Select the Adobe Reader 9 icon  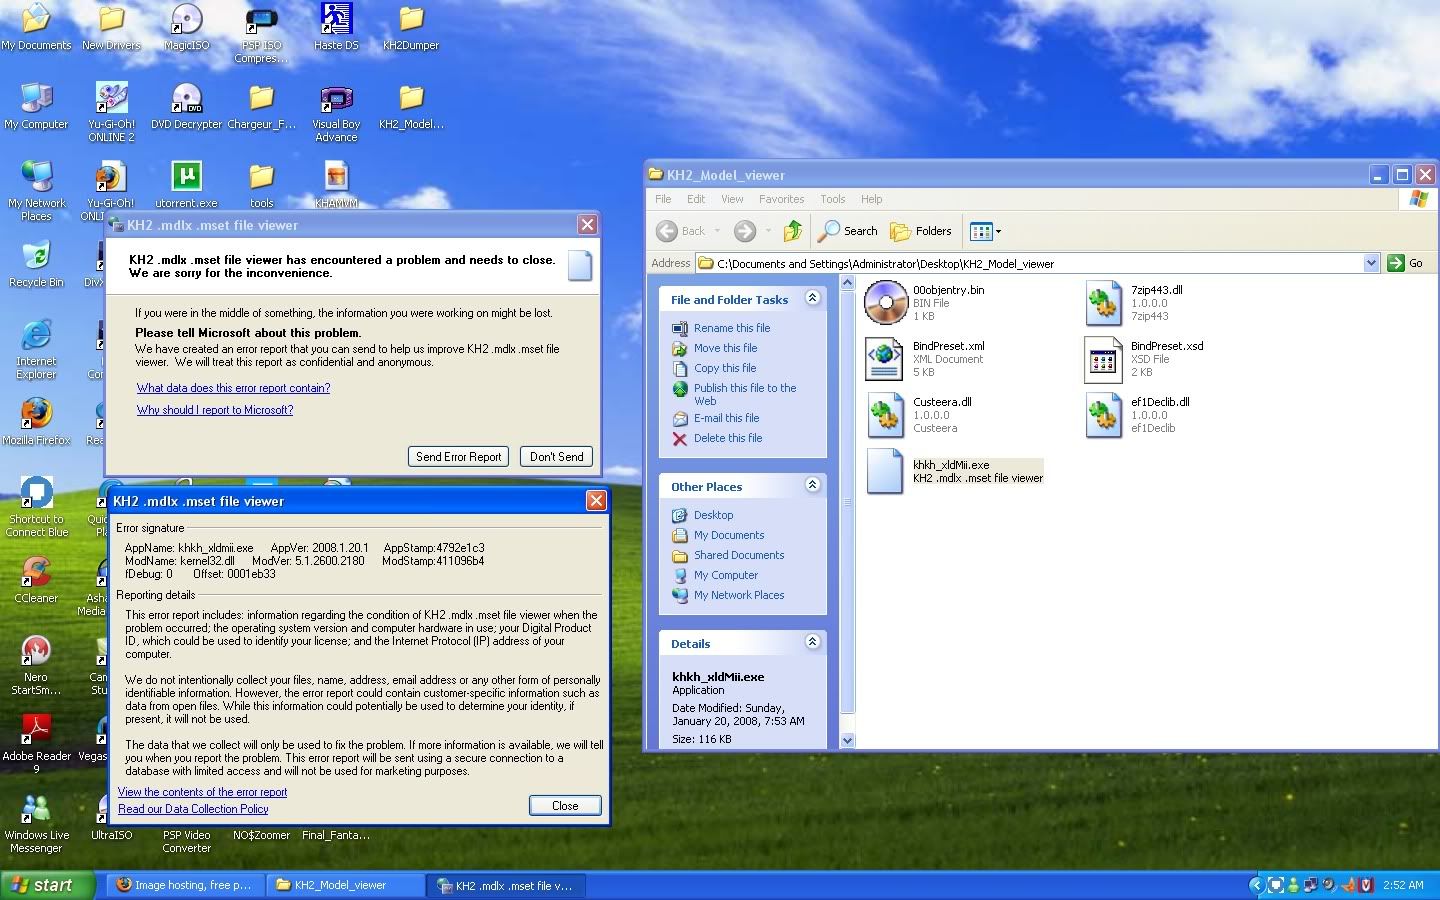(36, 744)
